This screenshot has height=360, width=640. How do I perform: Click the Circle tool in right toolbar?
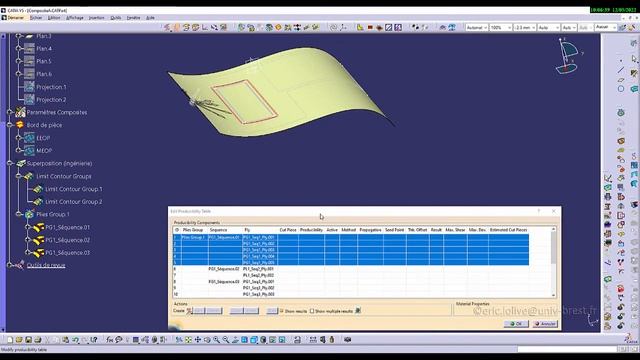pyautogui.click(x=621, y=89)
